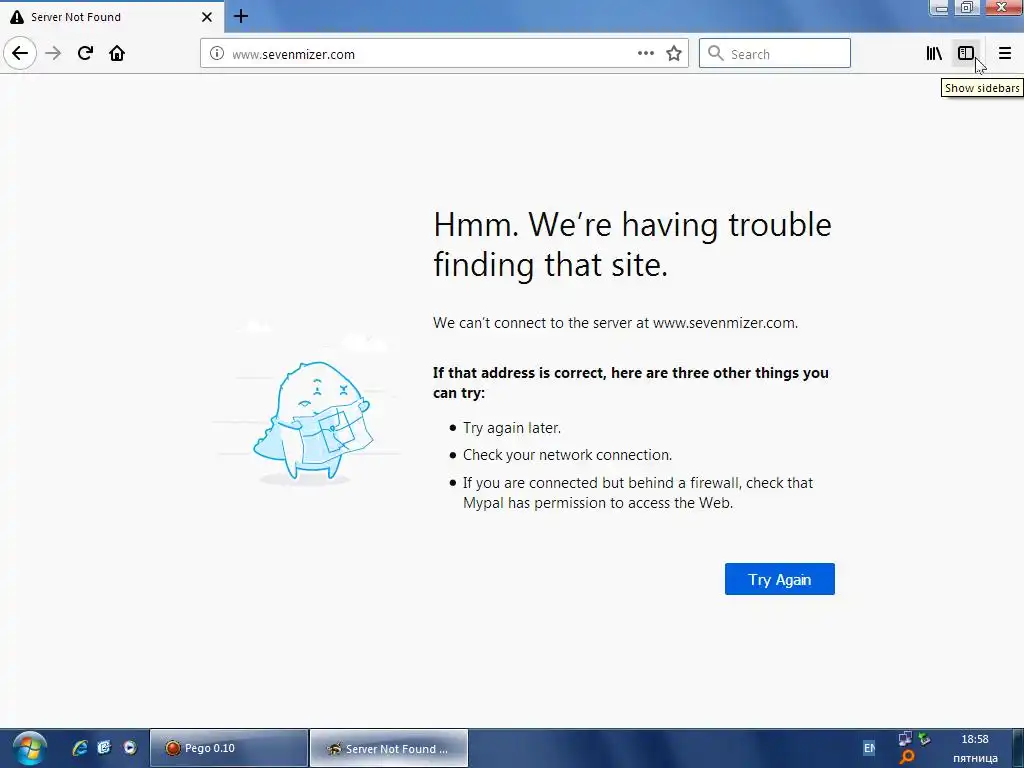Screen dimensions: 1024x768
Task: Open the Windows Start menu
Action: click(29, 748)
